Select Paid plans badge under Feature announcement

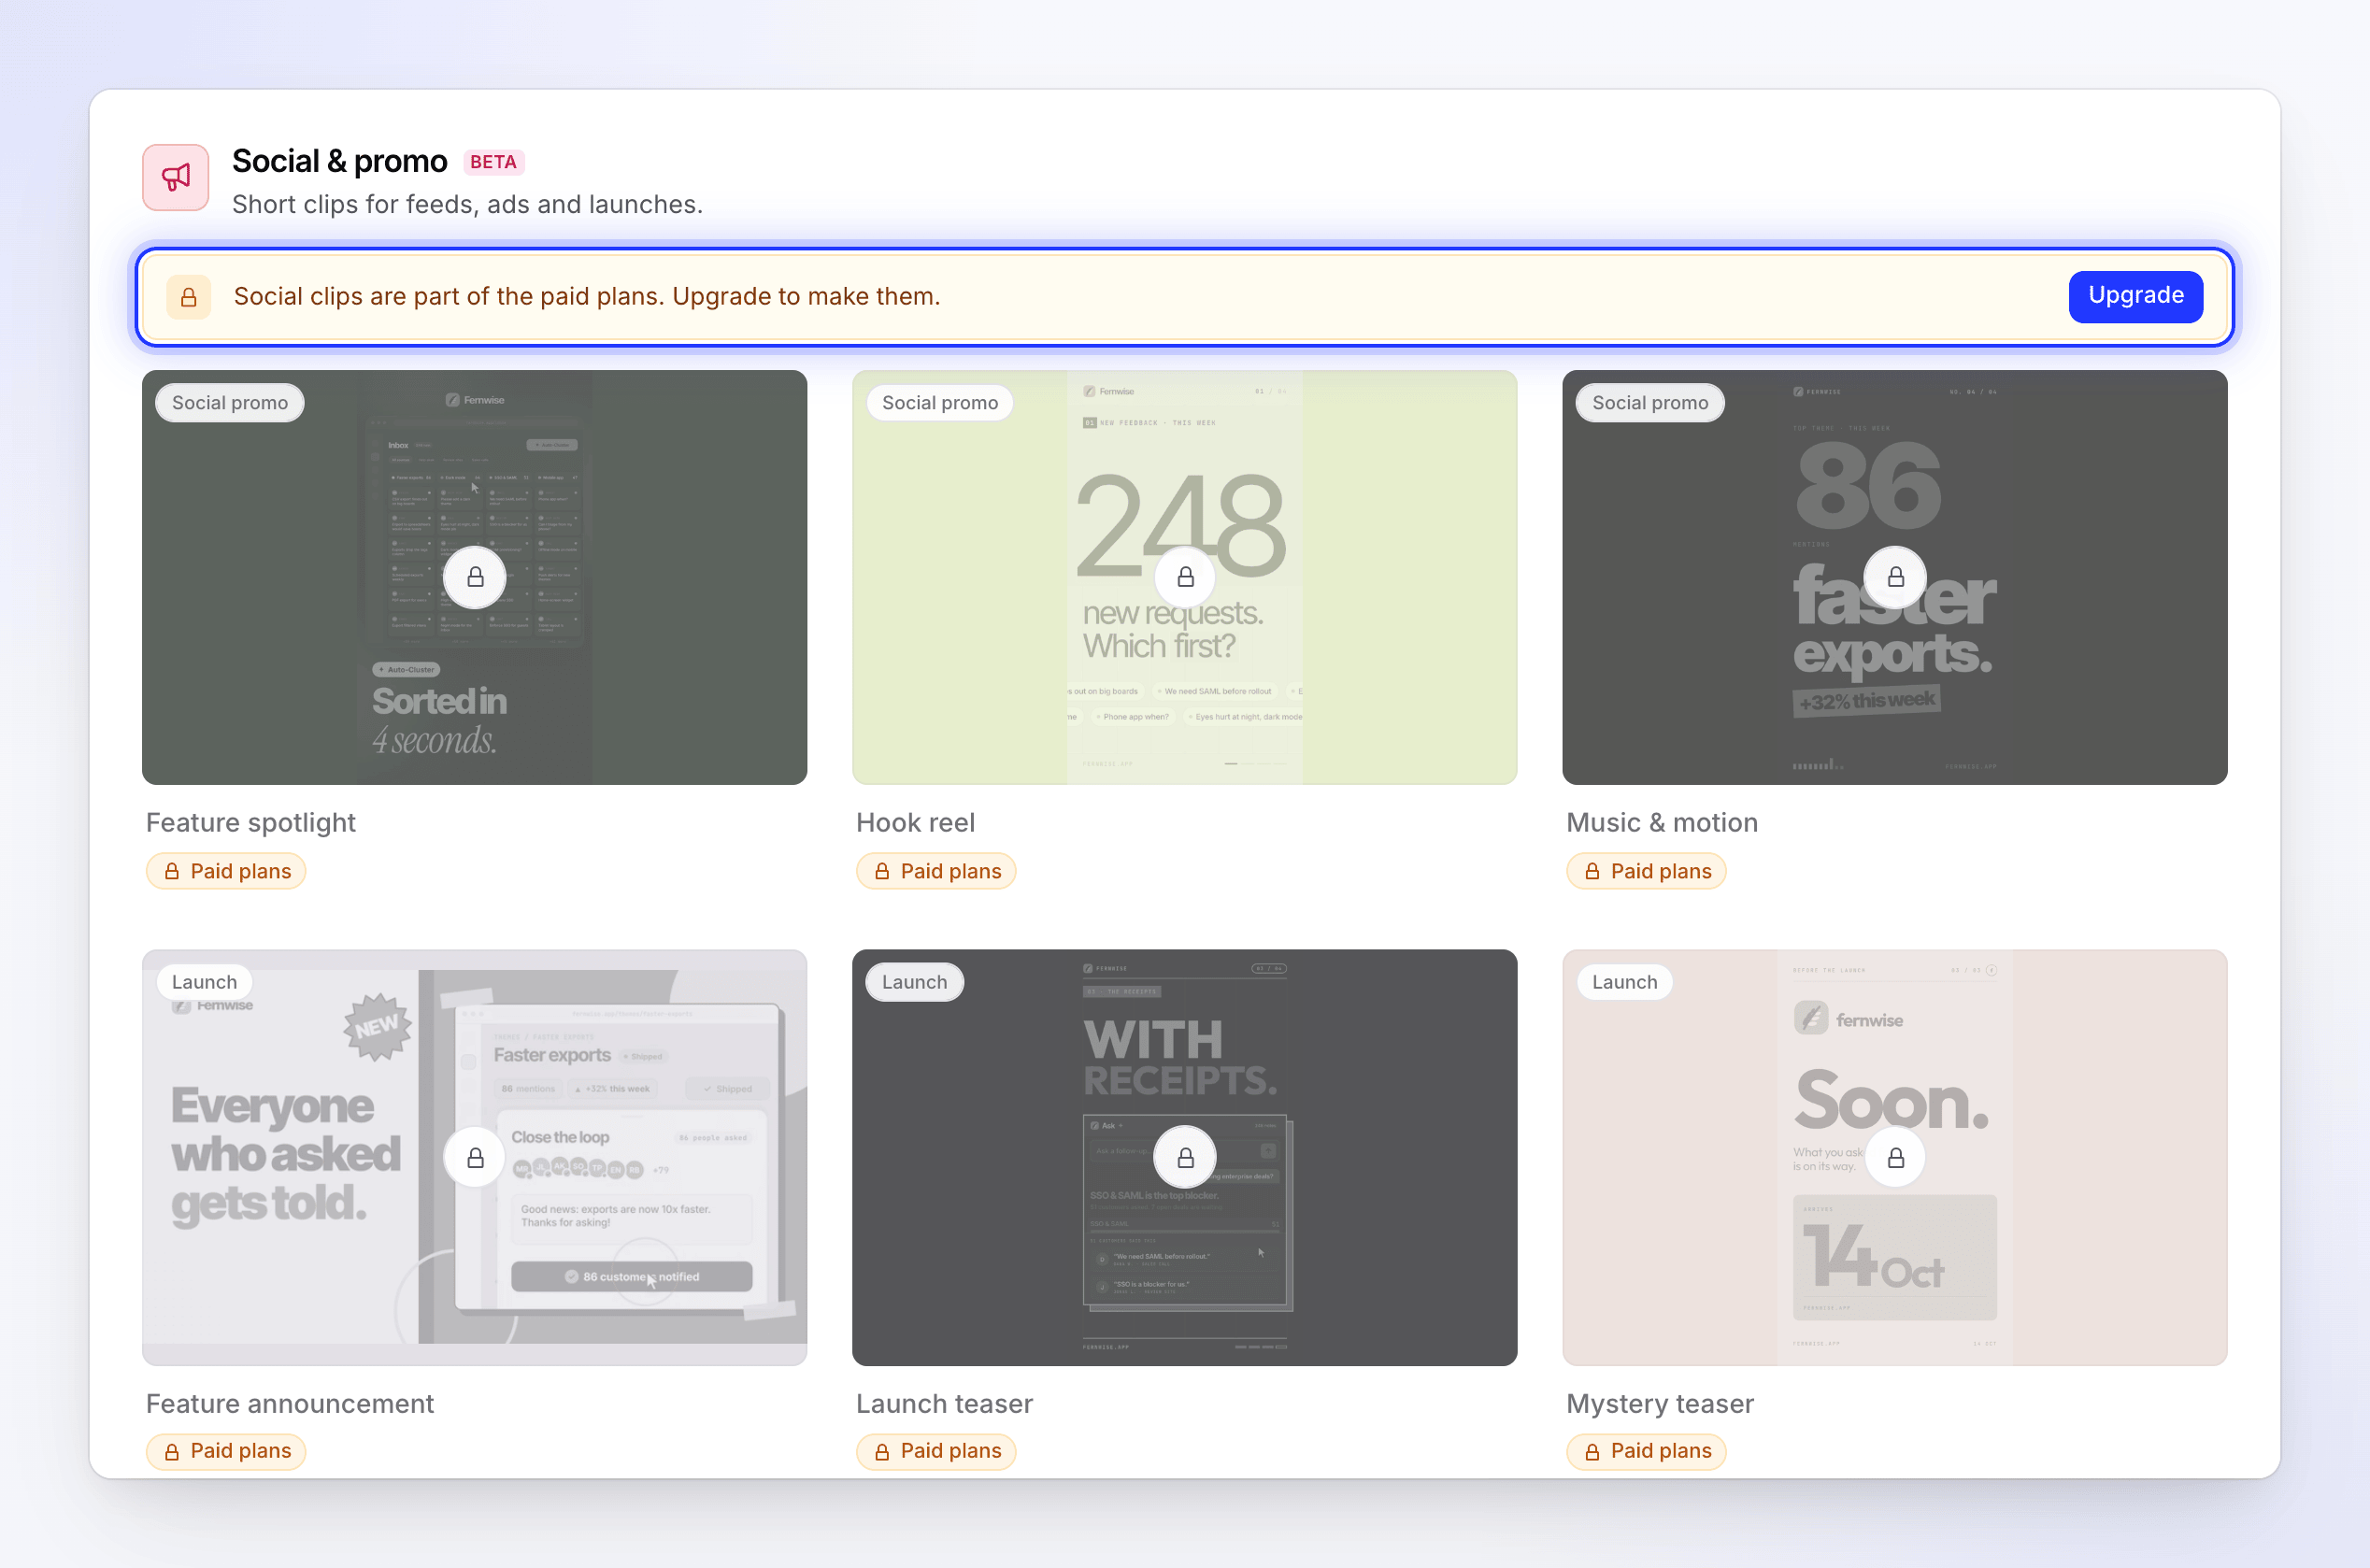[x=226, y=1451]
